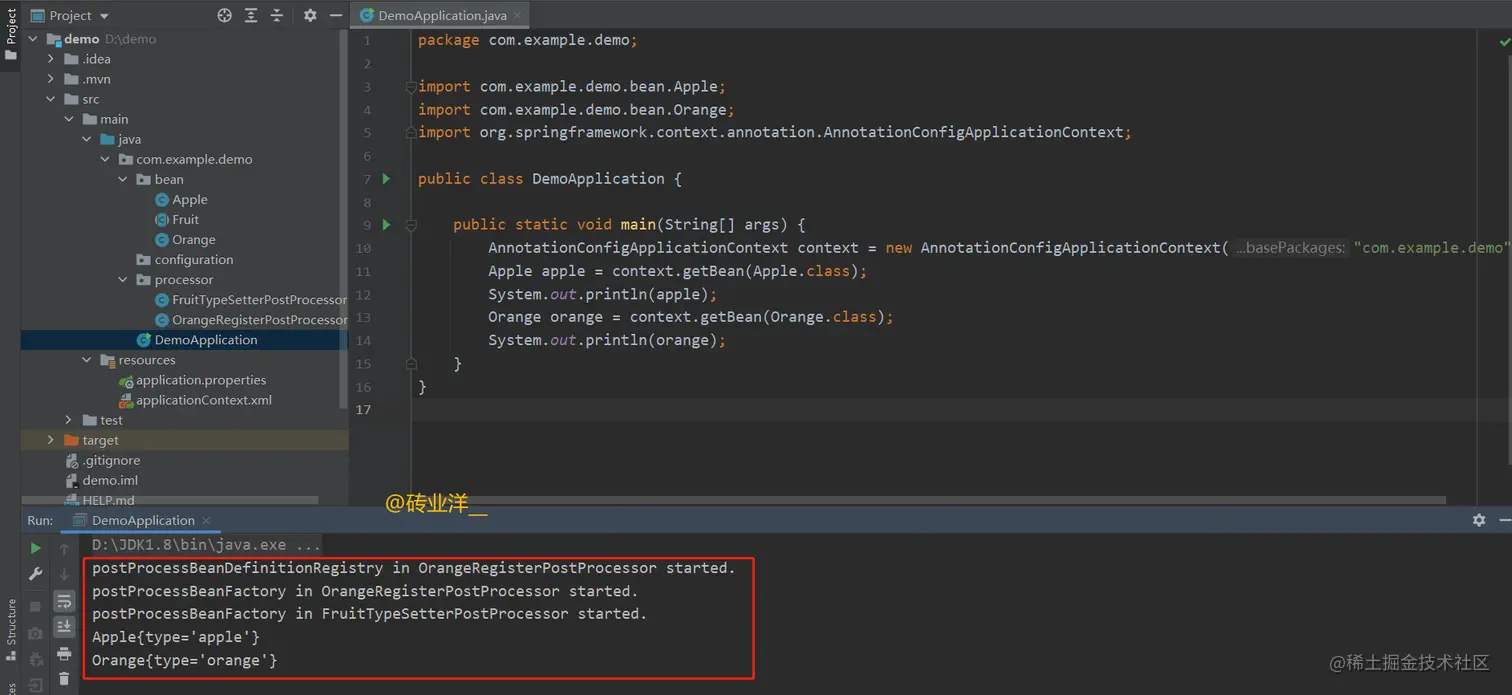Viewport: 1512px width, 695px height.
Task: Switch to DemoApplication.java editor tab
Action: (441, 16)
